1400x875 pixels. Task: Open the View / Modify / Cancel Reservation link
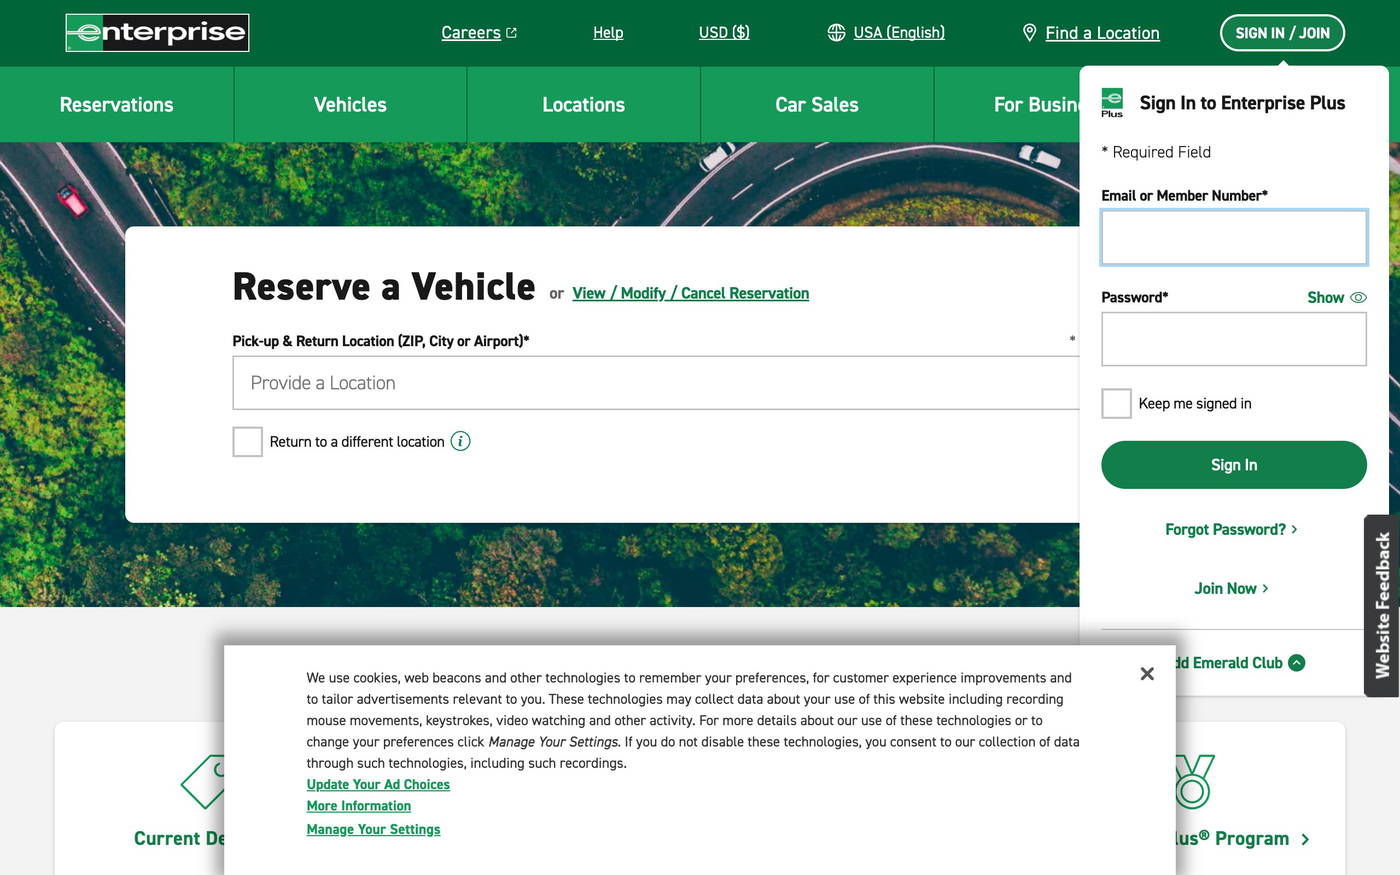coord(690,293)
